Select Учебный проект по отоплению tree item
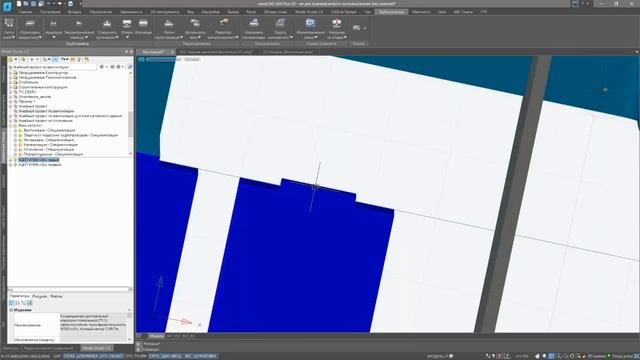 (x=45, y=120)
